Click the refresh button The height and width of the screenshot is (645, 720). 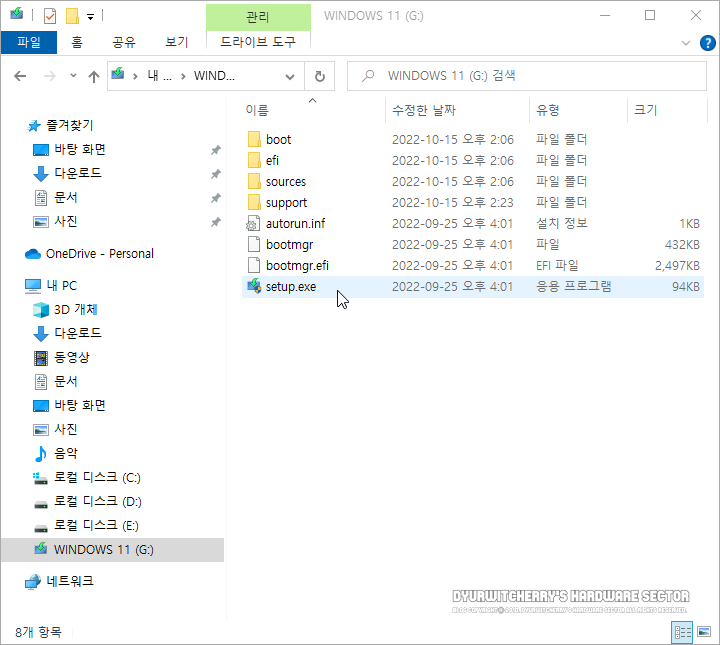320,76
